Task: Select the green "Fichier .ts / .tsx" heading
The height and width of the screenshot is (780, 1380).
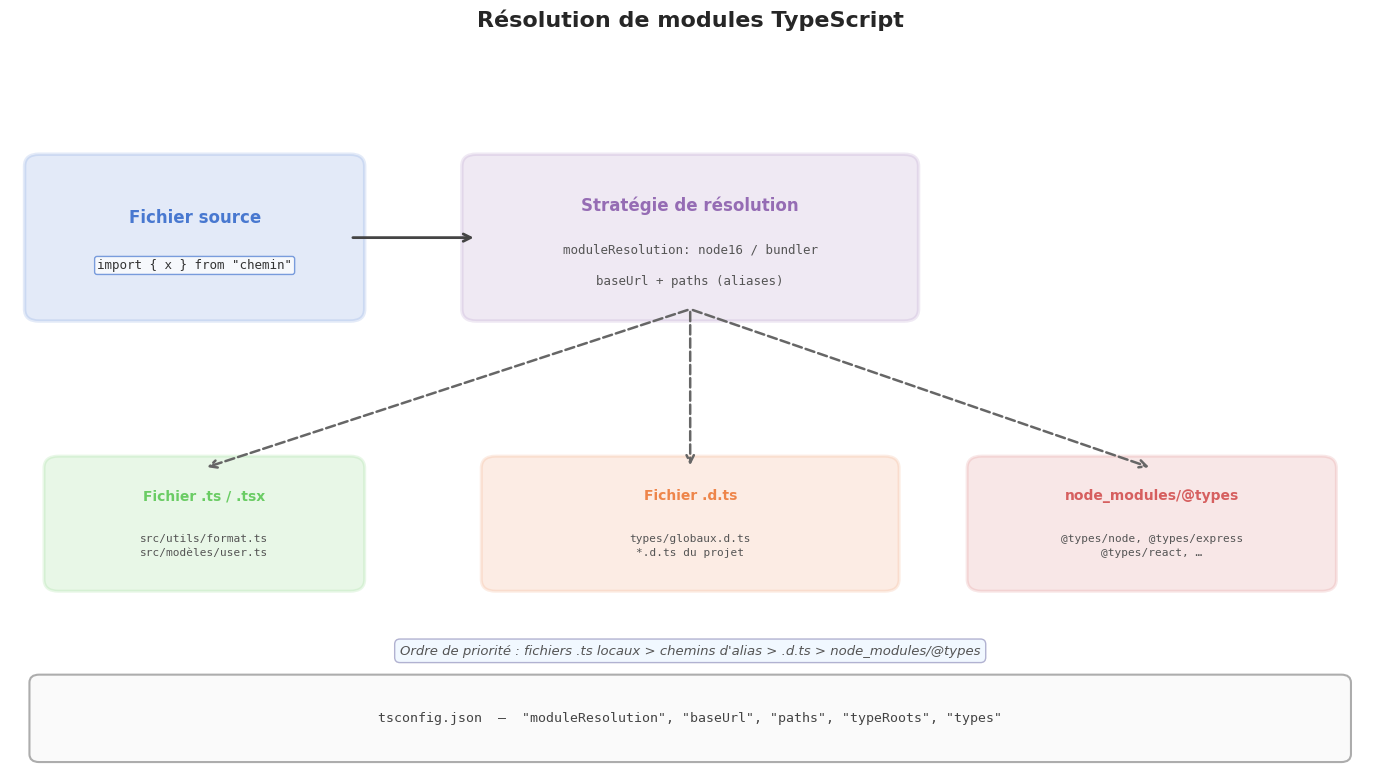Action: coord(204,497)
